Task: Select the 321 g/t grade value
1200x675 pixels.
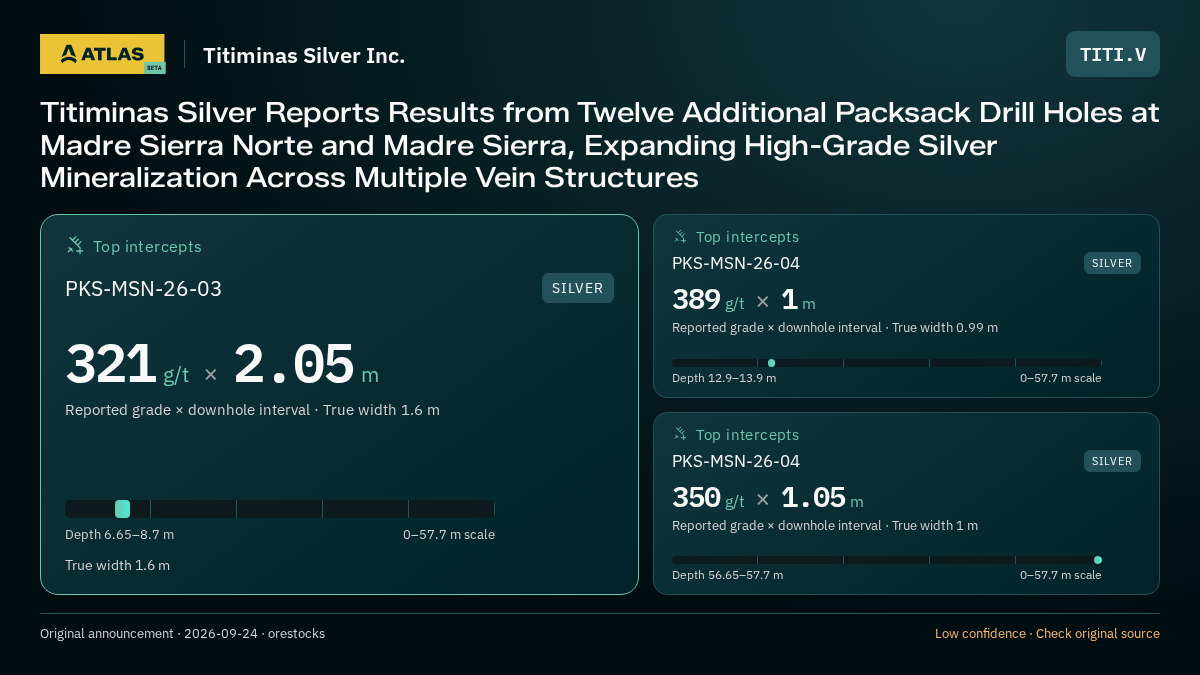Action: click(x=127, y=365)
